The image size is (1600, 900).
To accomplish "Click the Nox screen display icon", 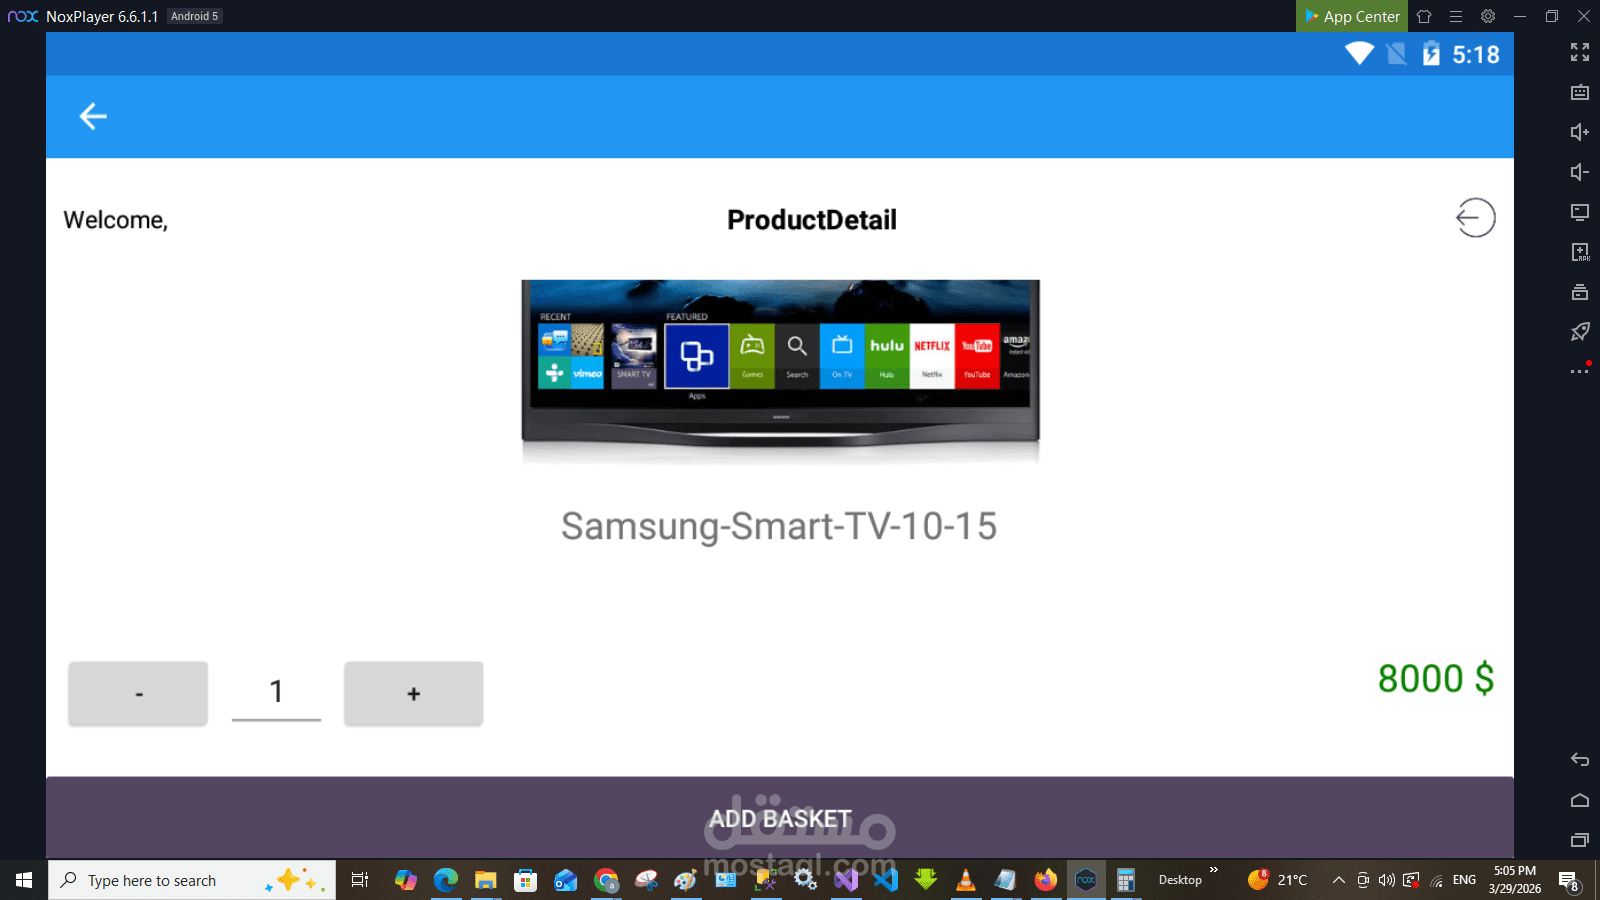I will tap(1580, 212).
